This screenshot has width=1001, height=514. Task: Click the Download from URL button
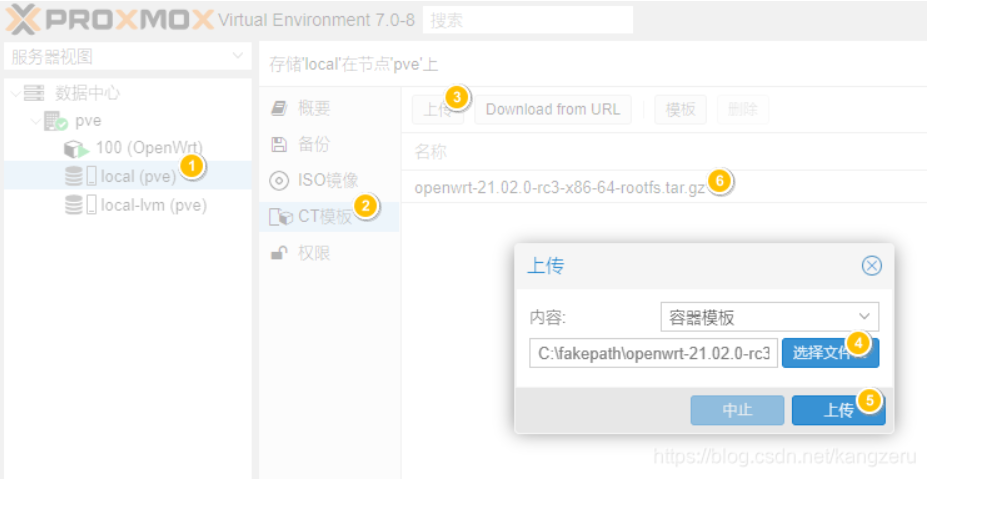(x=552, y=109)
